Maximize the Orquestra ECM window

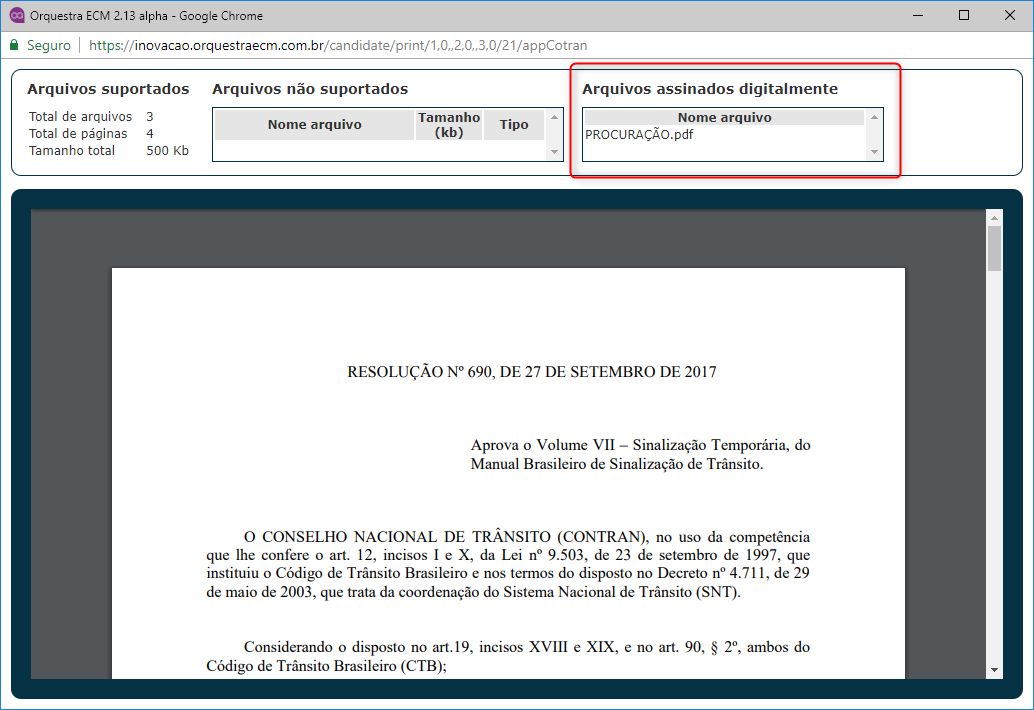(964, 15)
